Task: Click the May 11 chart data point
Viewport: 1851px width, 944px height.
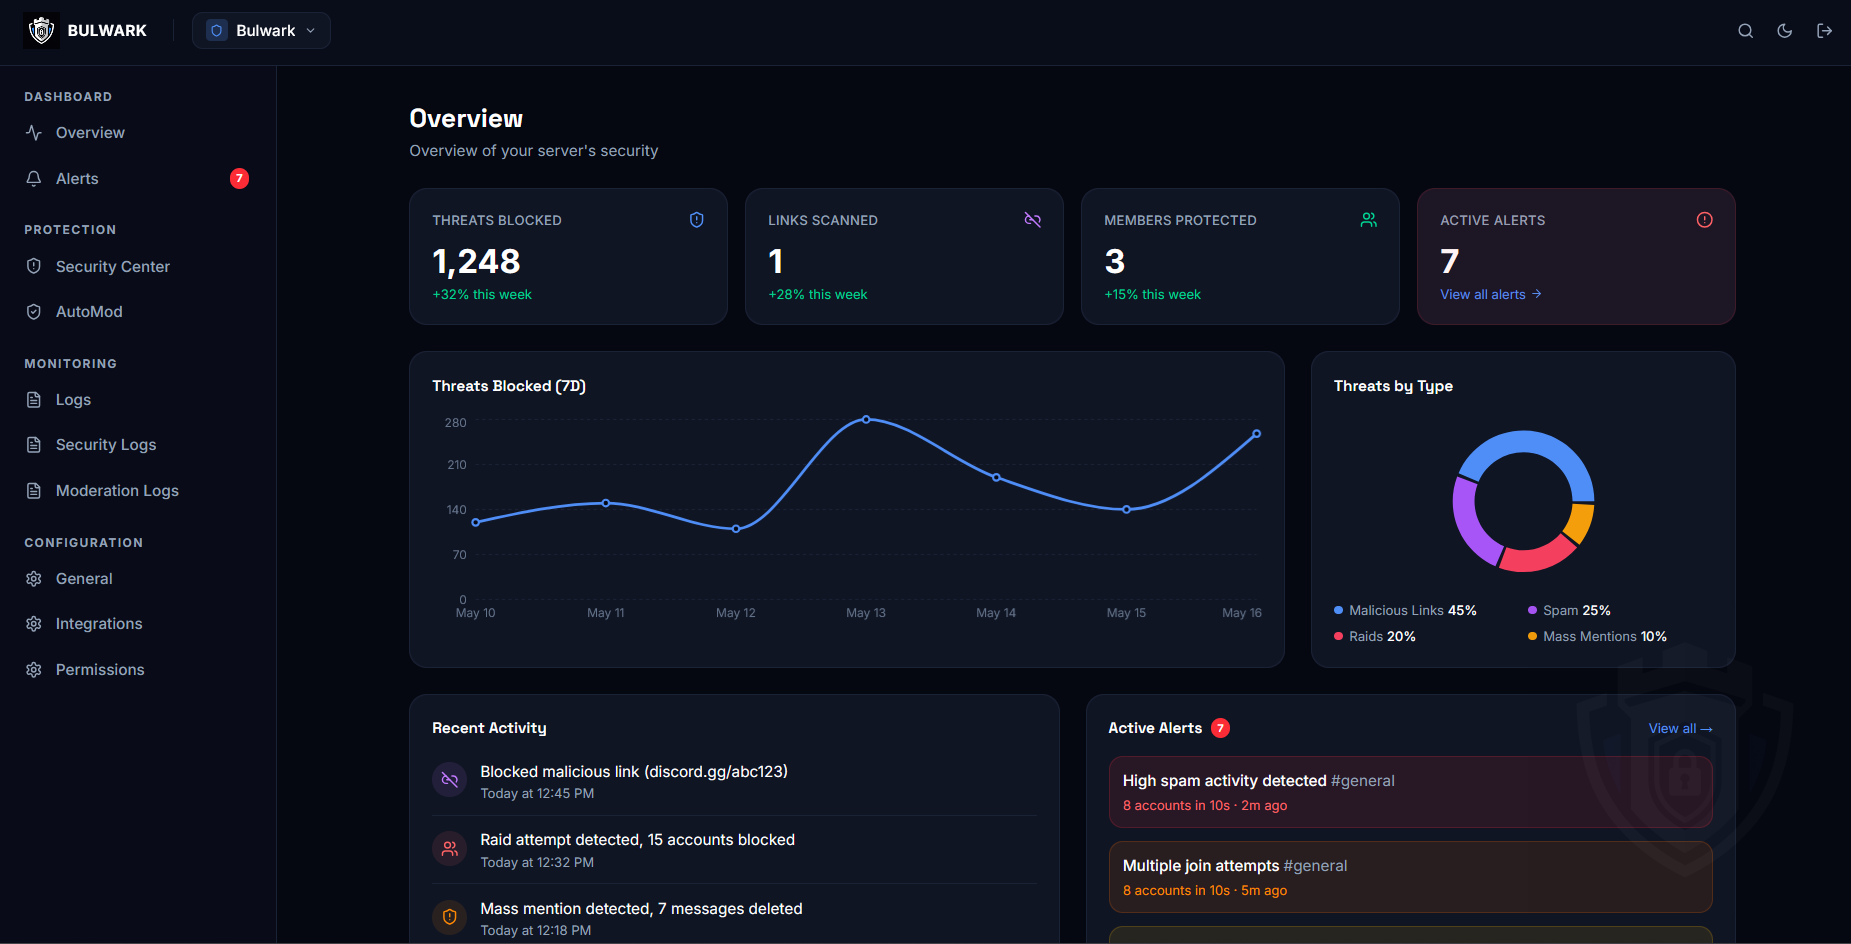Action: coord(606,503)
